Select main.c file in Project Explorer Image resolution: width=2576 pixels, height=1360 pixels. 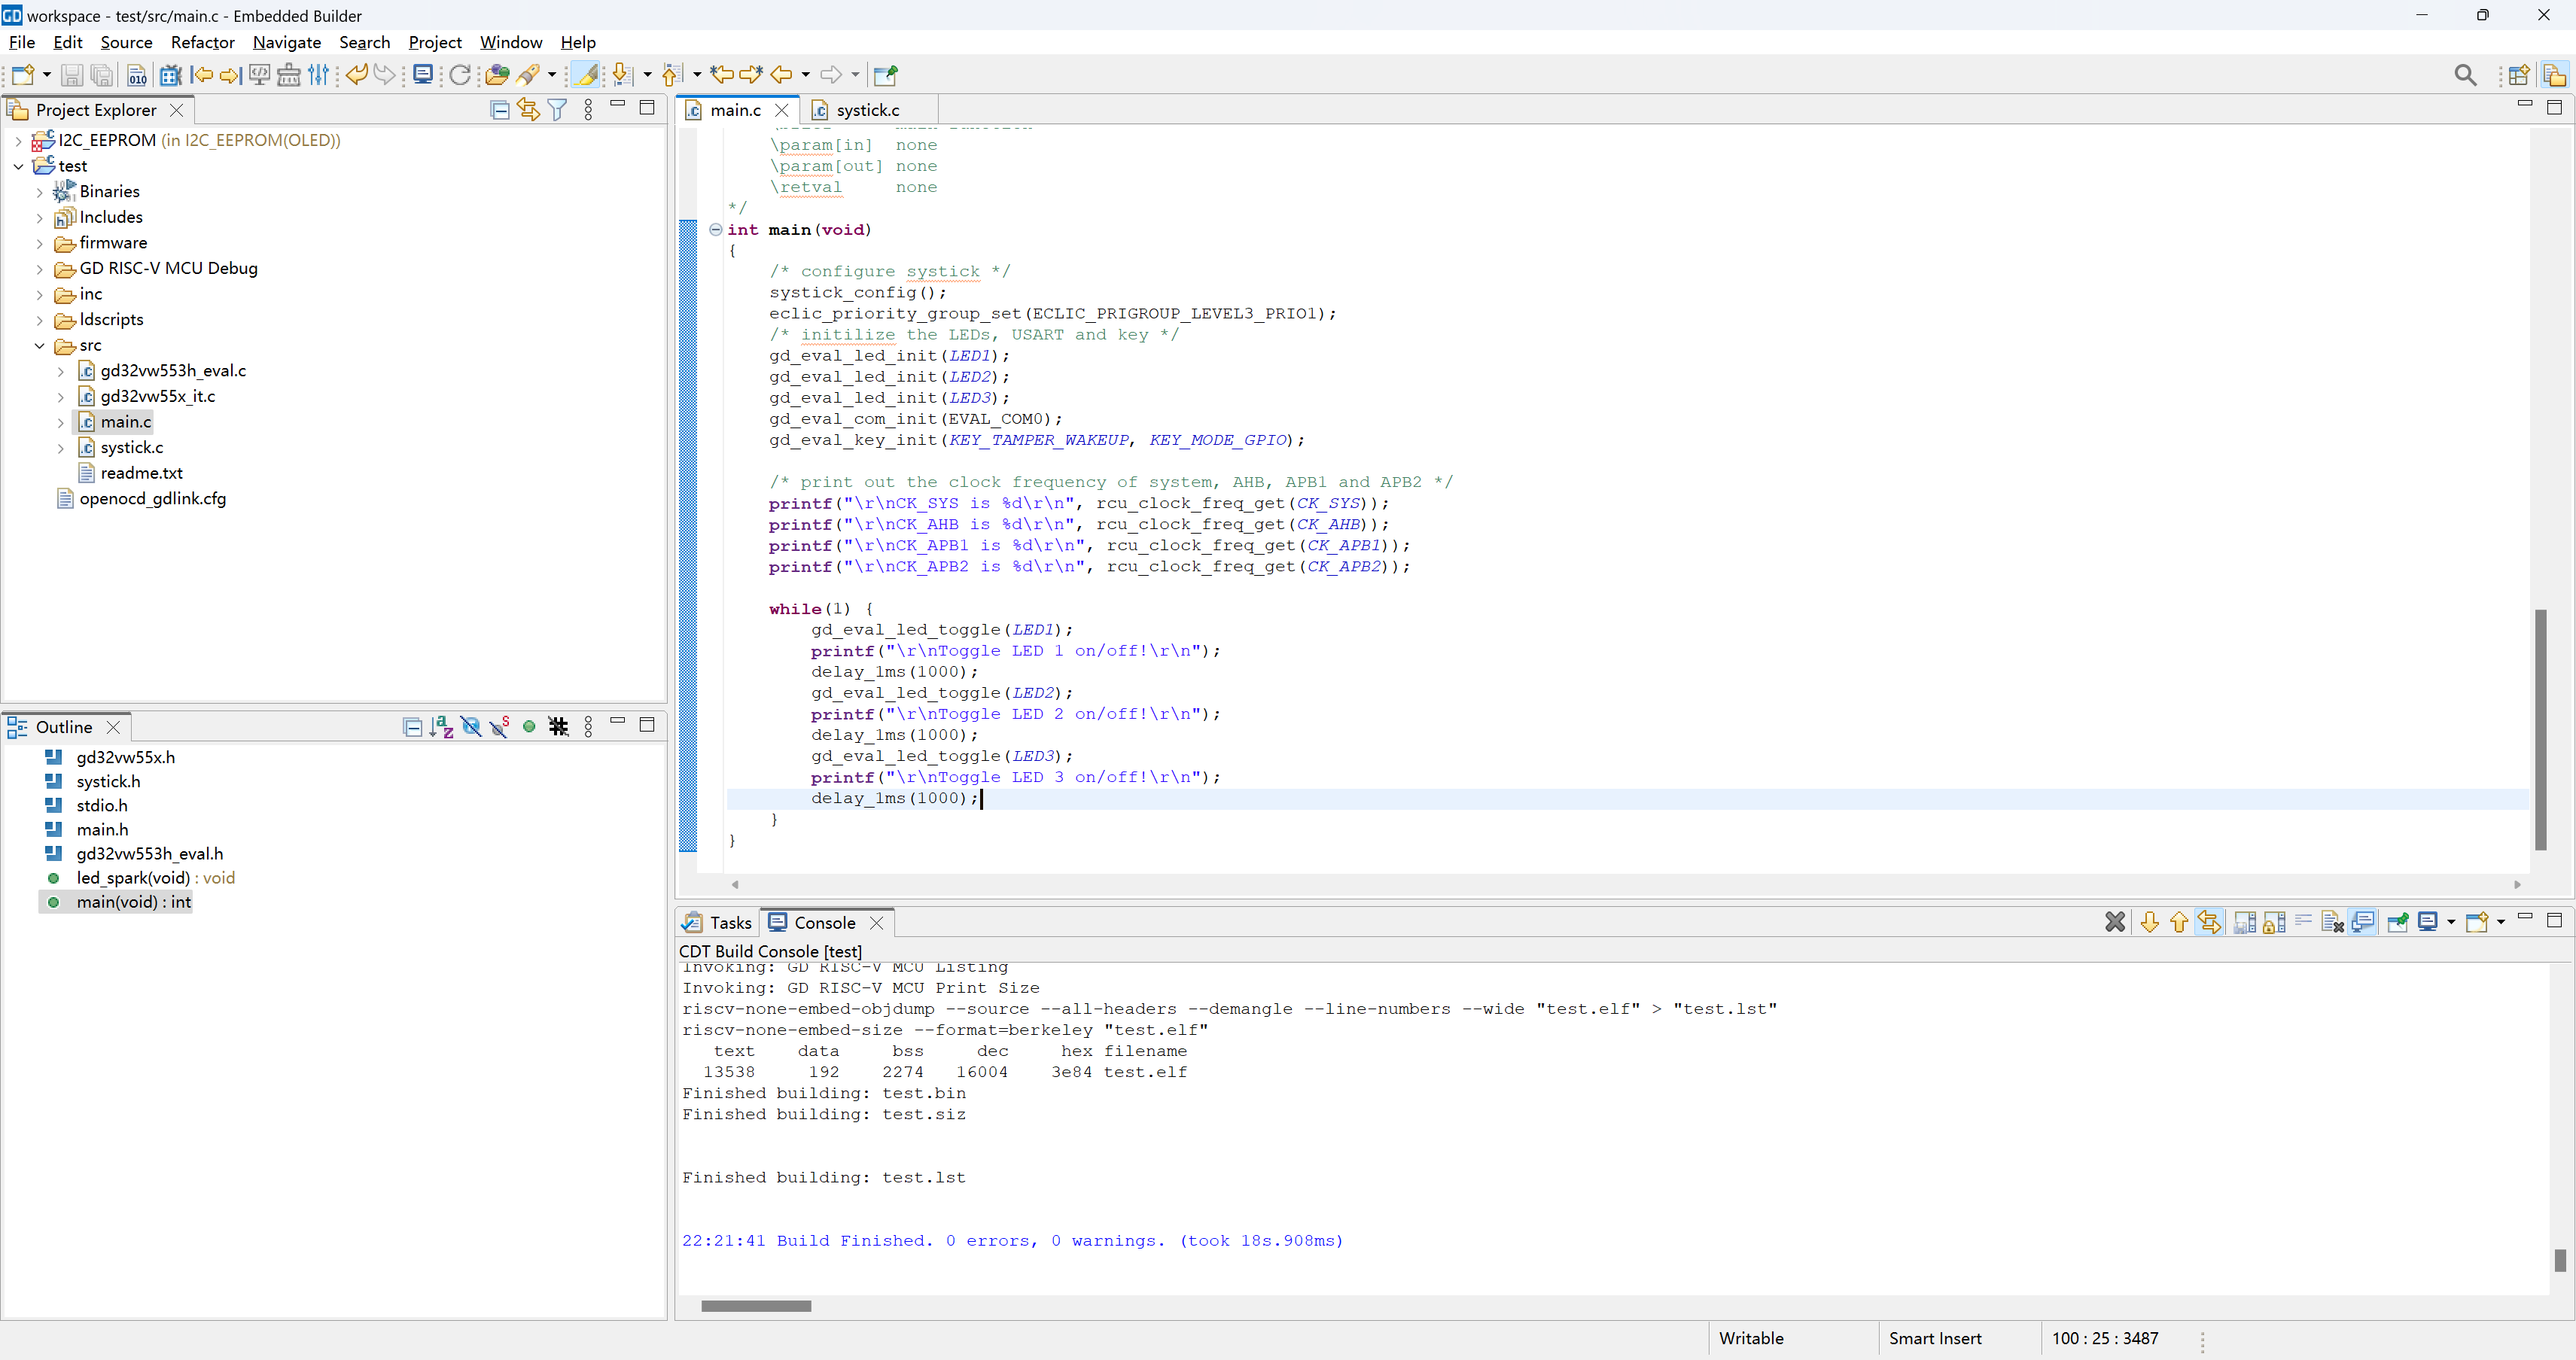click(x=126, y=422)
